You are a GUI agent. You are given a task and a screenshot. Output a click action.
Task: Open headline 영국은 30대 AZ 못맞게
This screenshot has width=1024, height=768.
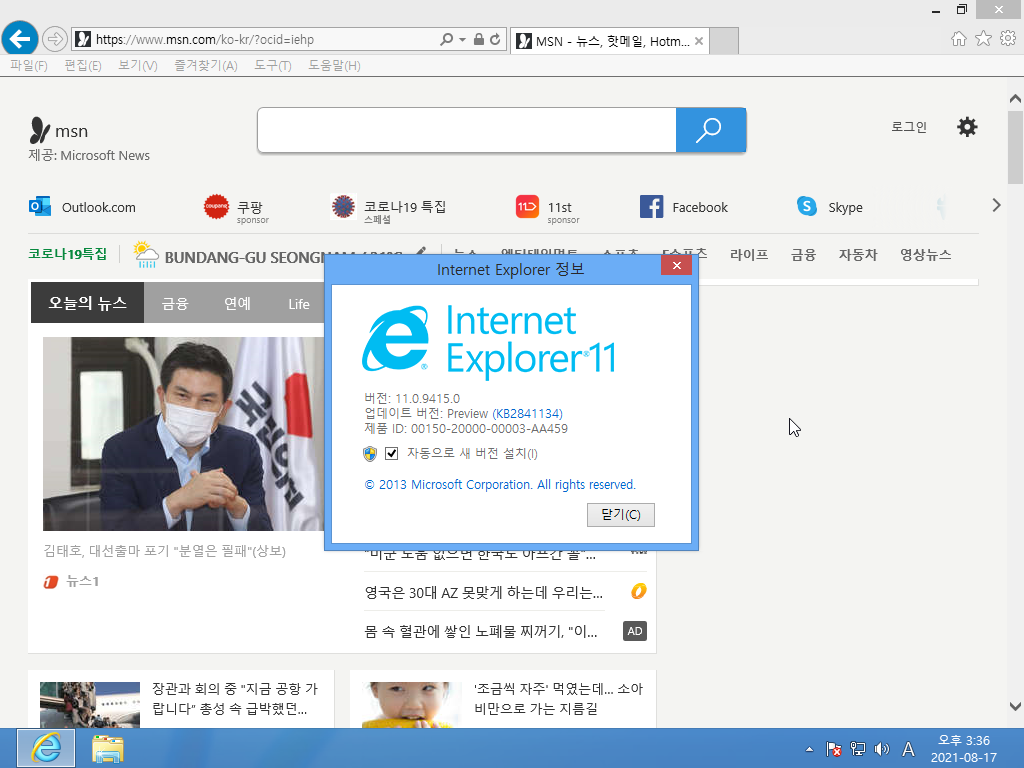click(x=483, y=593)
